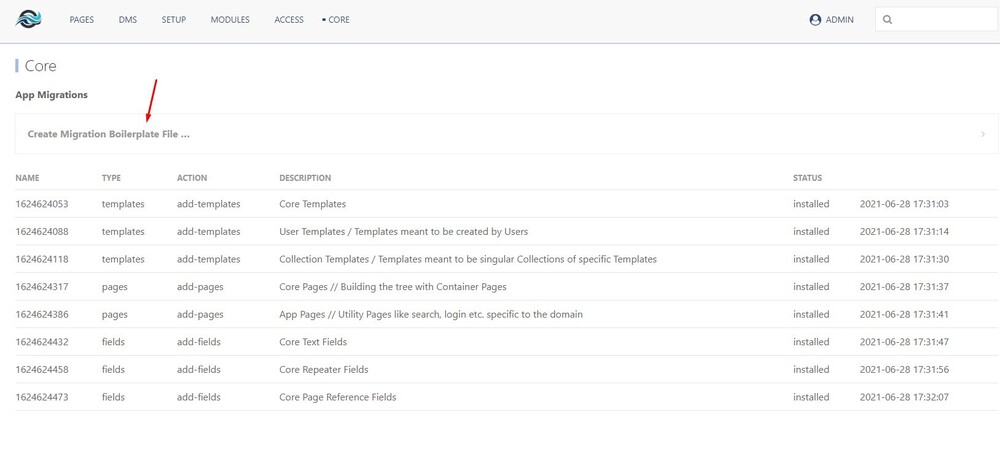Screen dimensions: 1000x455
Task: Sort table by Type column header
Action: pyautogui.click(x=111, y=178)
